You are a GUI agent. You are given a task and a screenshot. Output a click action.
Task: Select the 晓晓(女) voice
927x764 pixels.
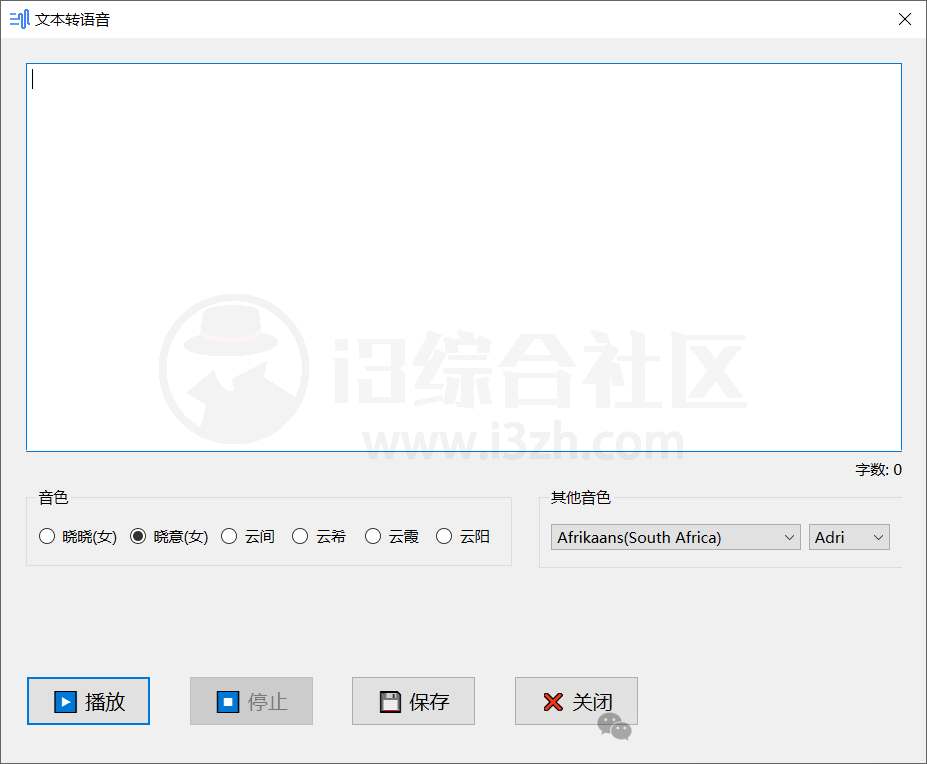pos(47,536)
